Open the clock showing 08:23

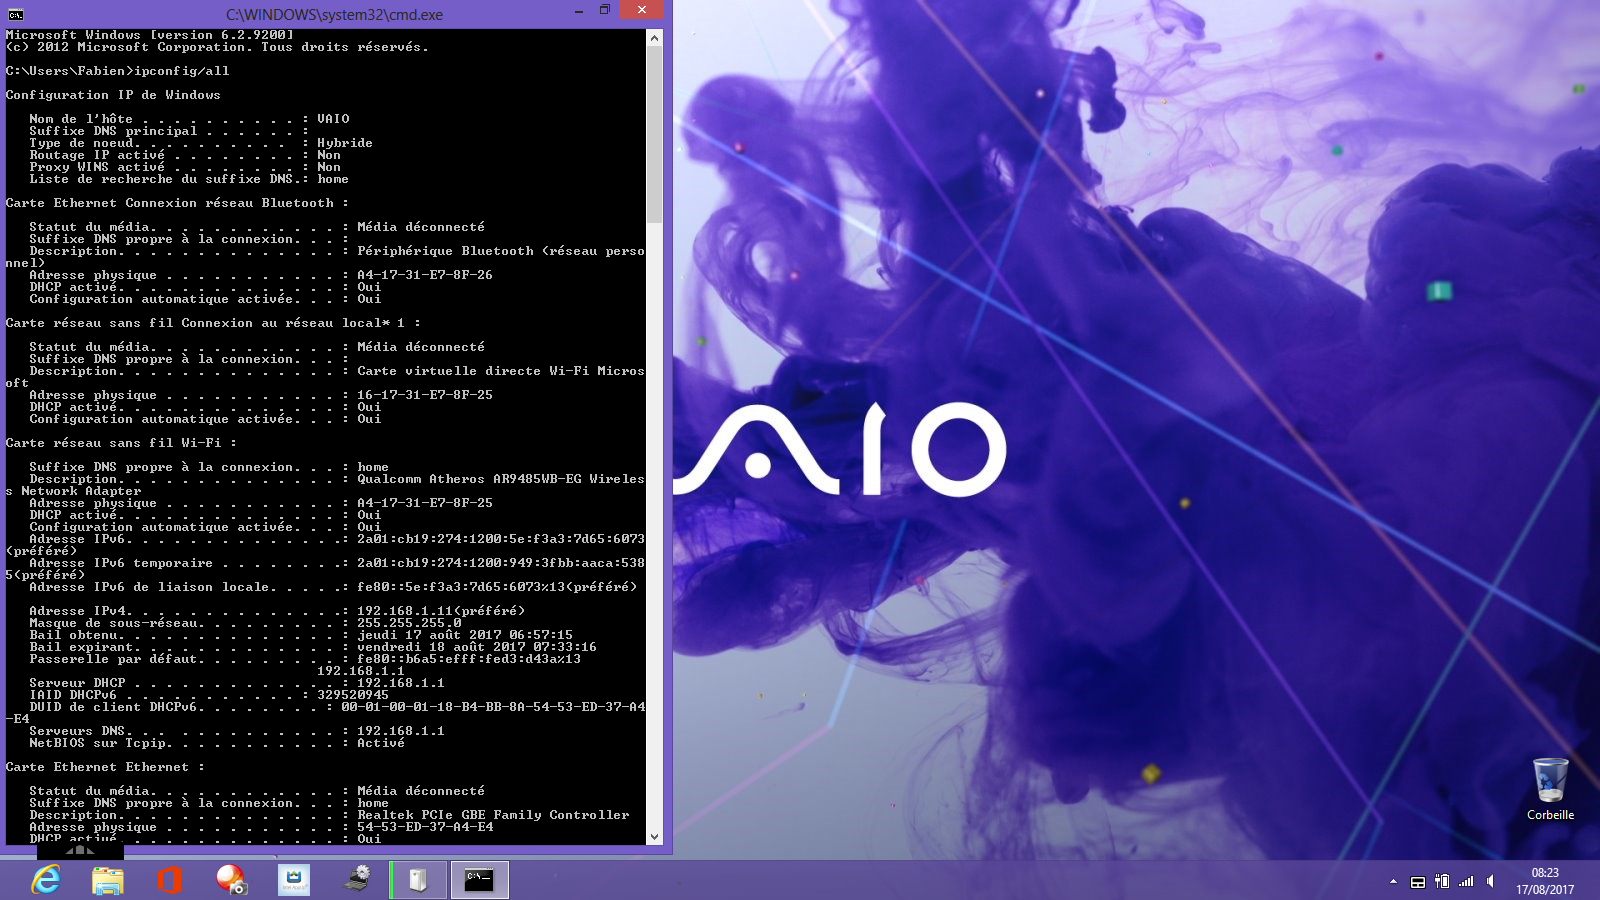point(1545,881)
